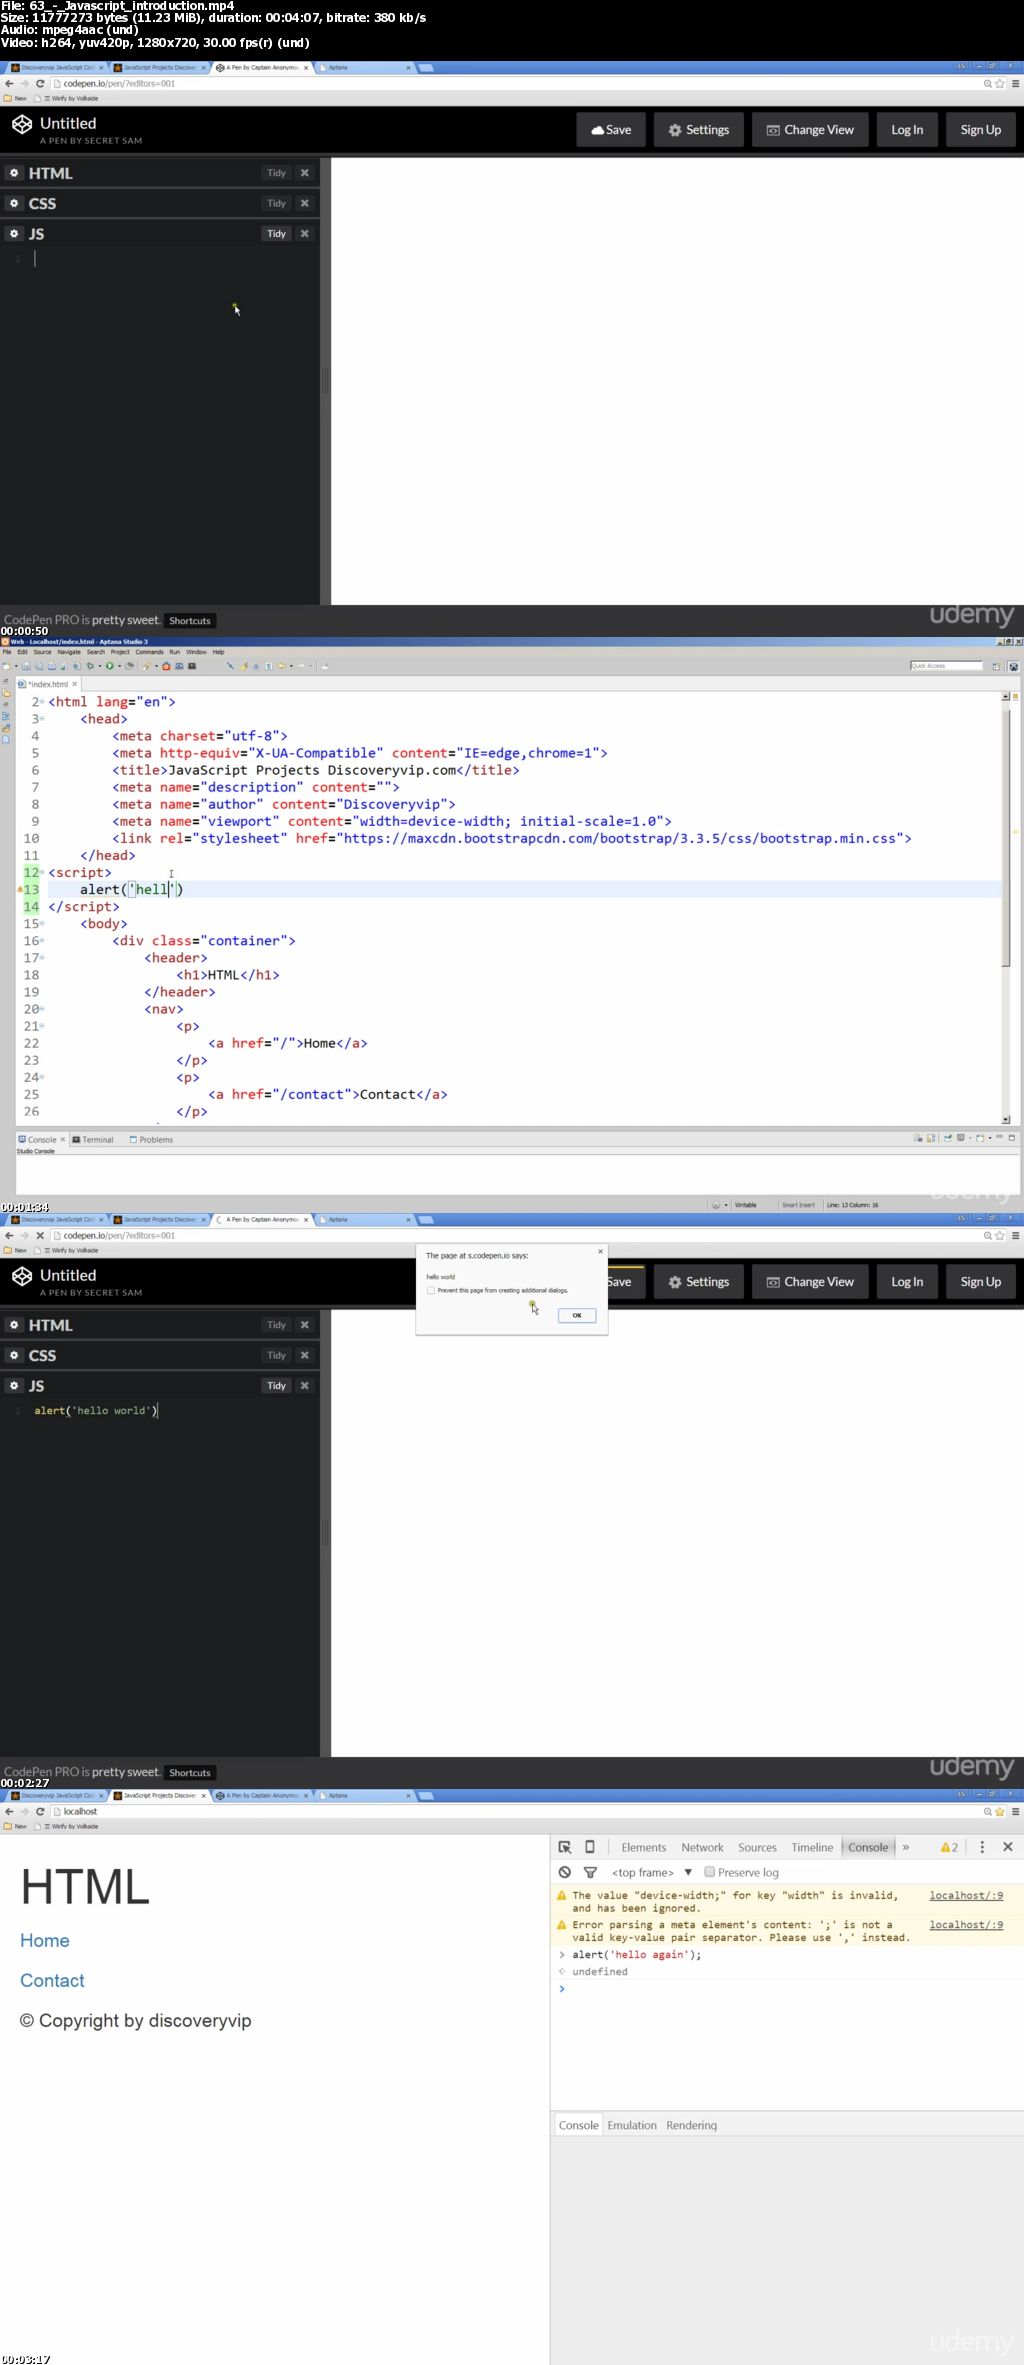Close the JS editor panel in the alert-dialog frame
This screenshot has width=1024, height=2365.
click(305, 1385)
